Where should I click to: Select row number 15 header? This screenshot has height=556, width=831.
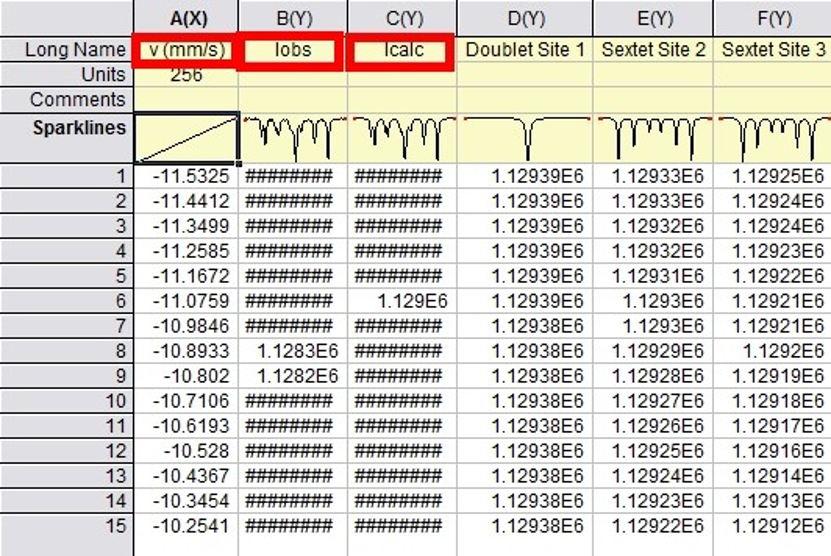coord(67,526)
